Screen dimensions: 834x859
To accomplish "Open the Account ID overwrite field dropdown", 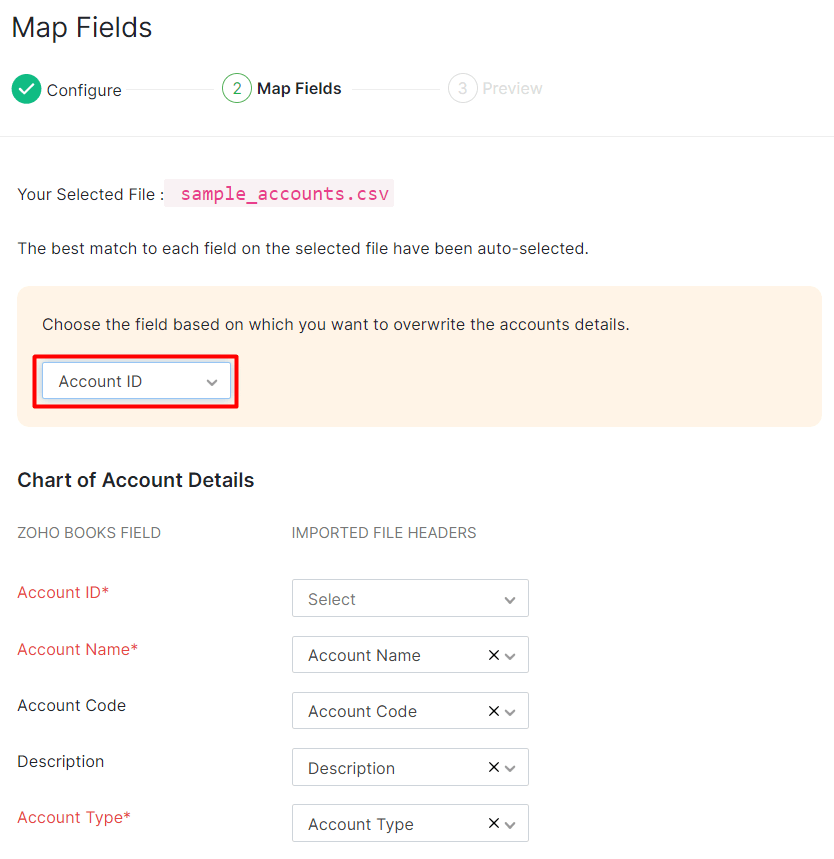I will [135, 381].
